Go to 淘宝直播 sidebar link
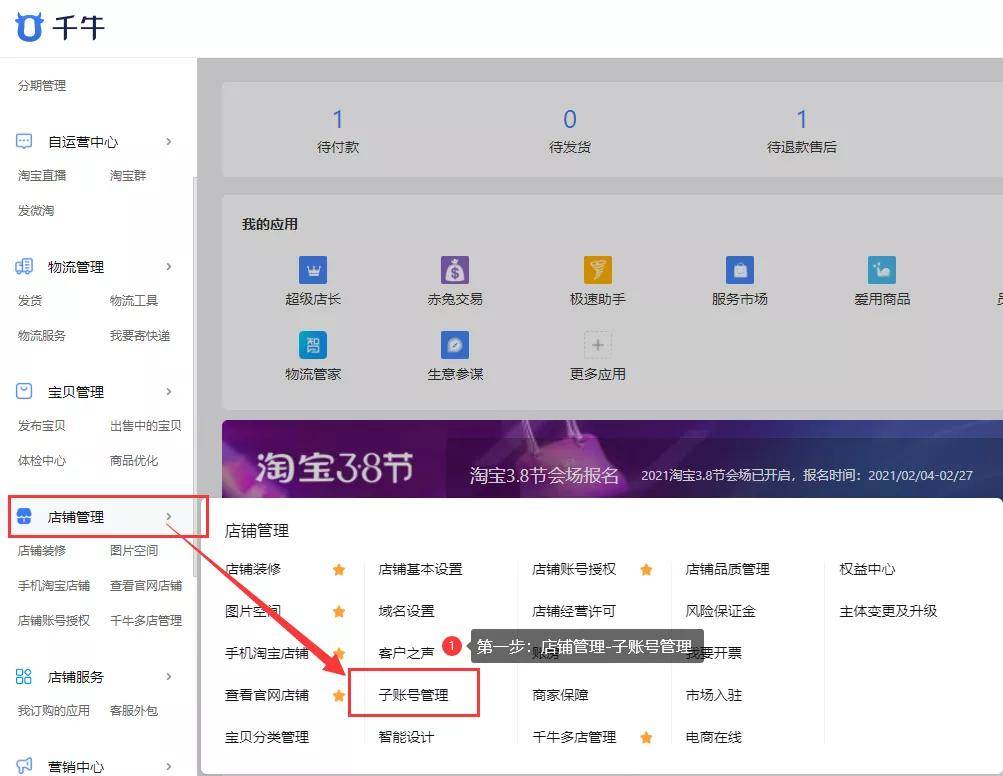Image resolution: width=1003 pixels, height=776 pixels. pos(42,175)
